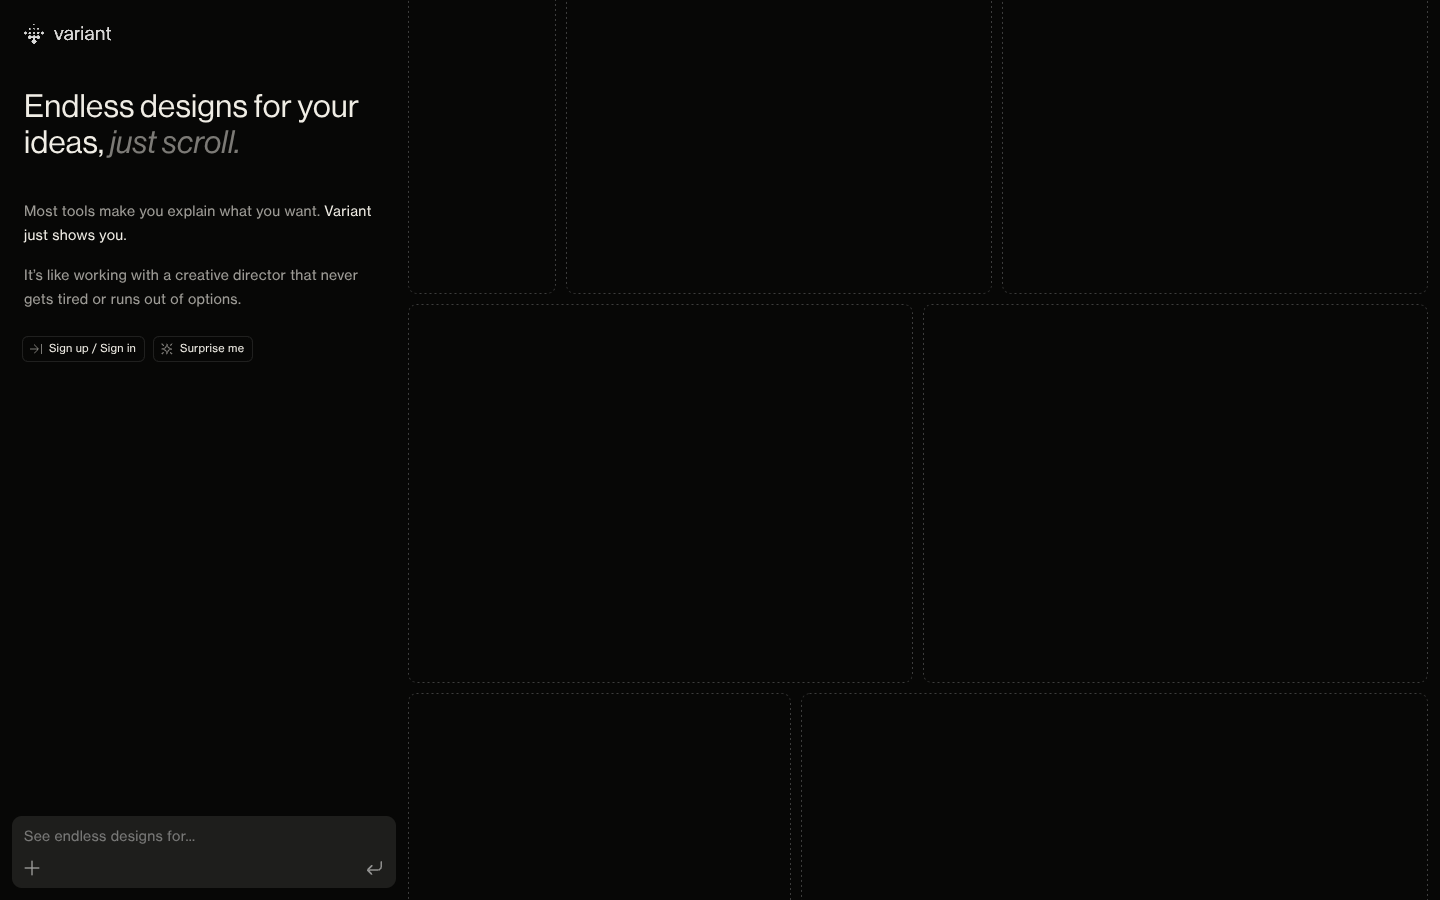
Task: Click the plus icon in the prompt box
Action: 32,868
